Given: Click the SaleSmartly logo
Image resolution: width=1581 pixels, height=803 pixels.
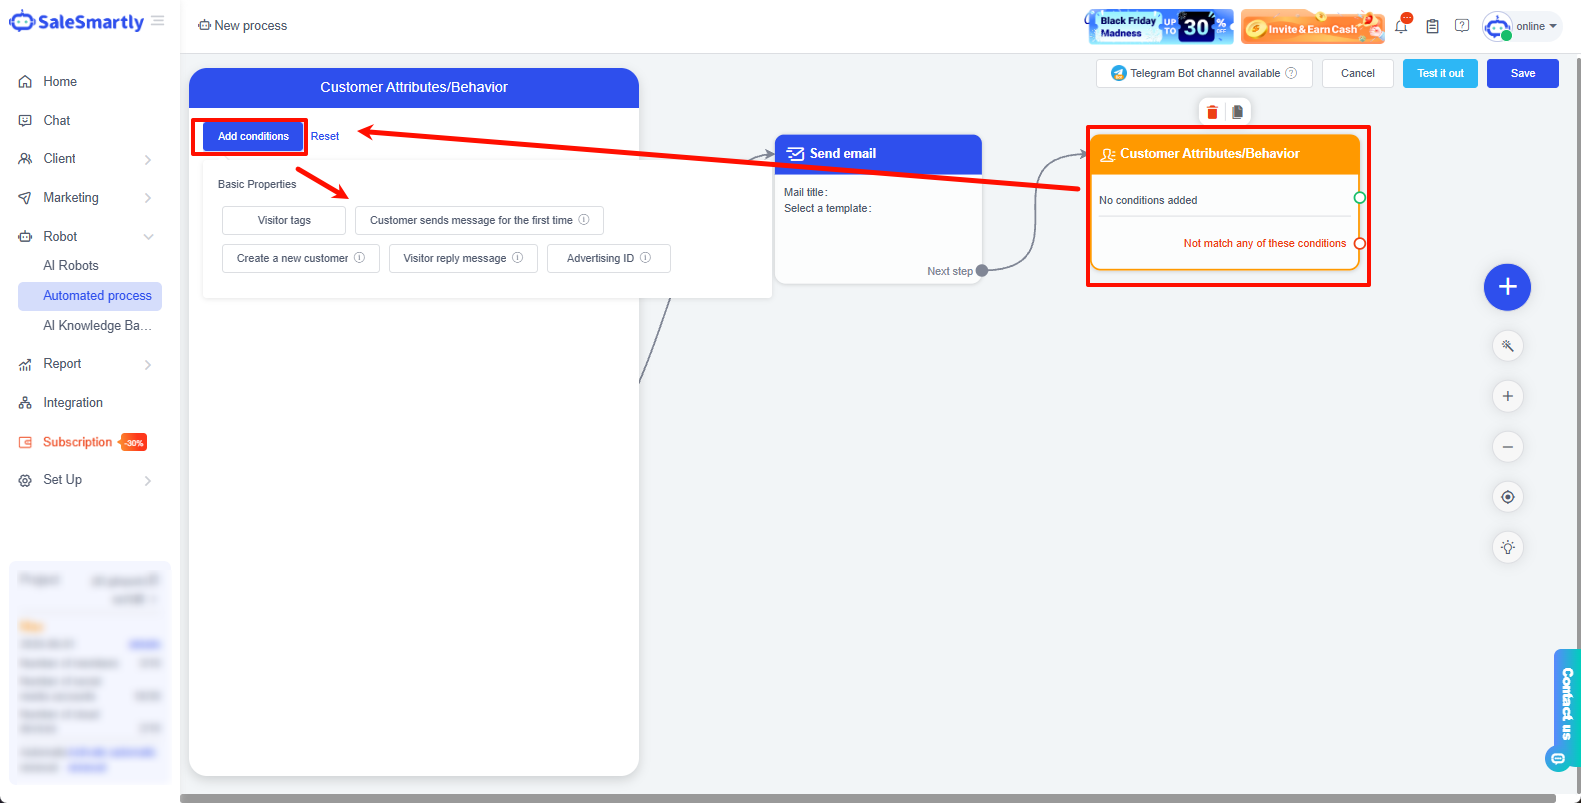Looking at the screenshot, I should (x=77, y=22).
